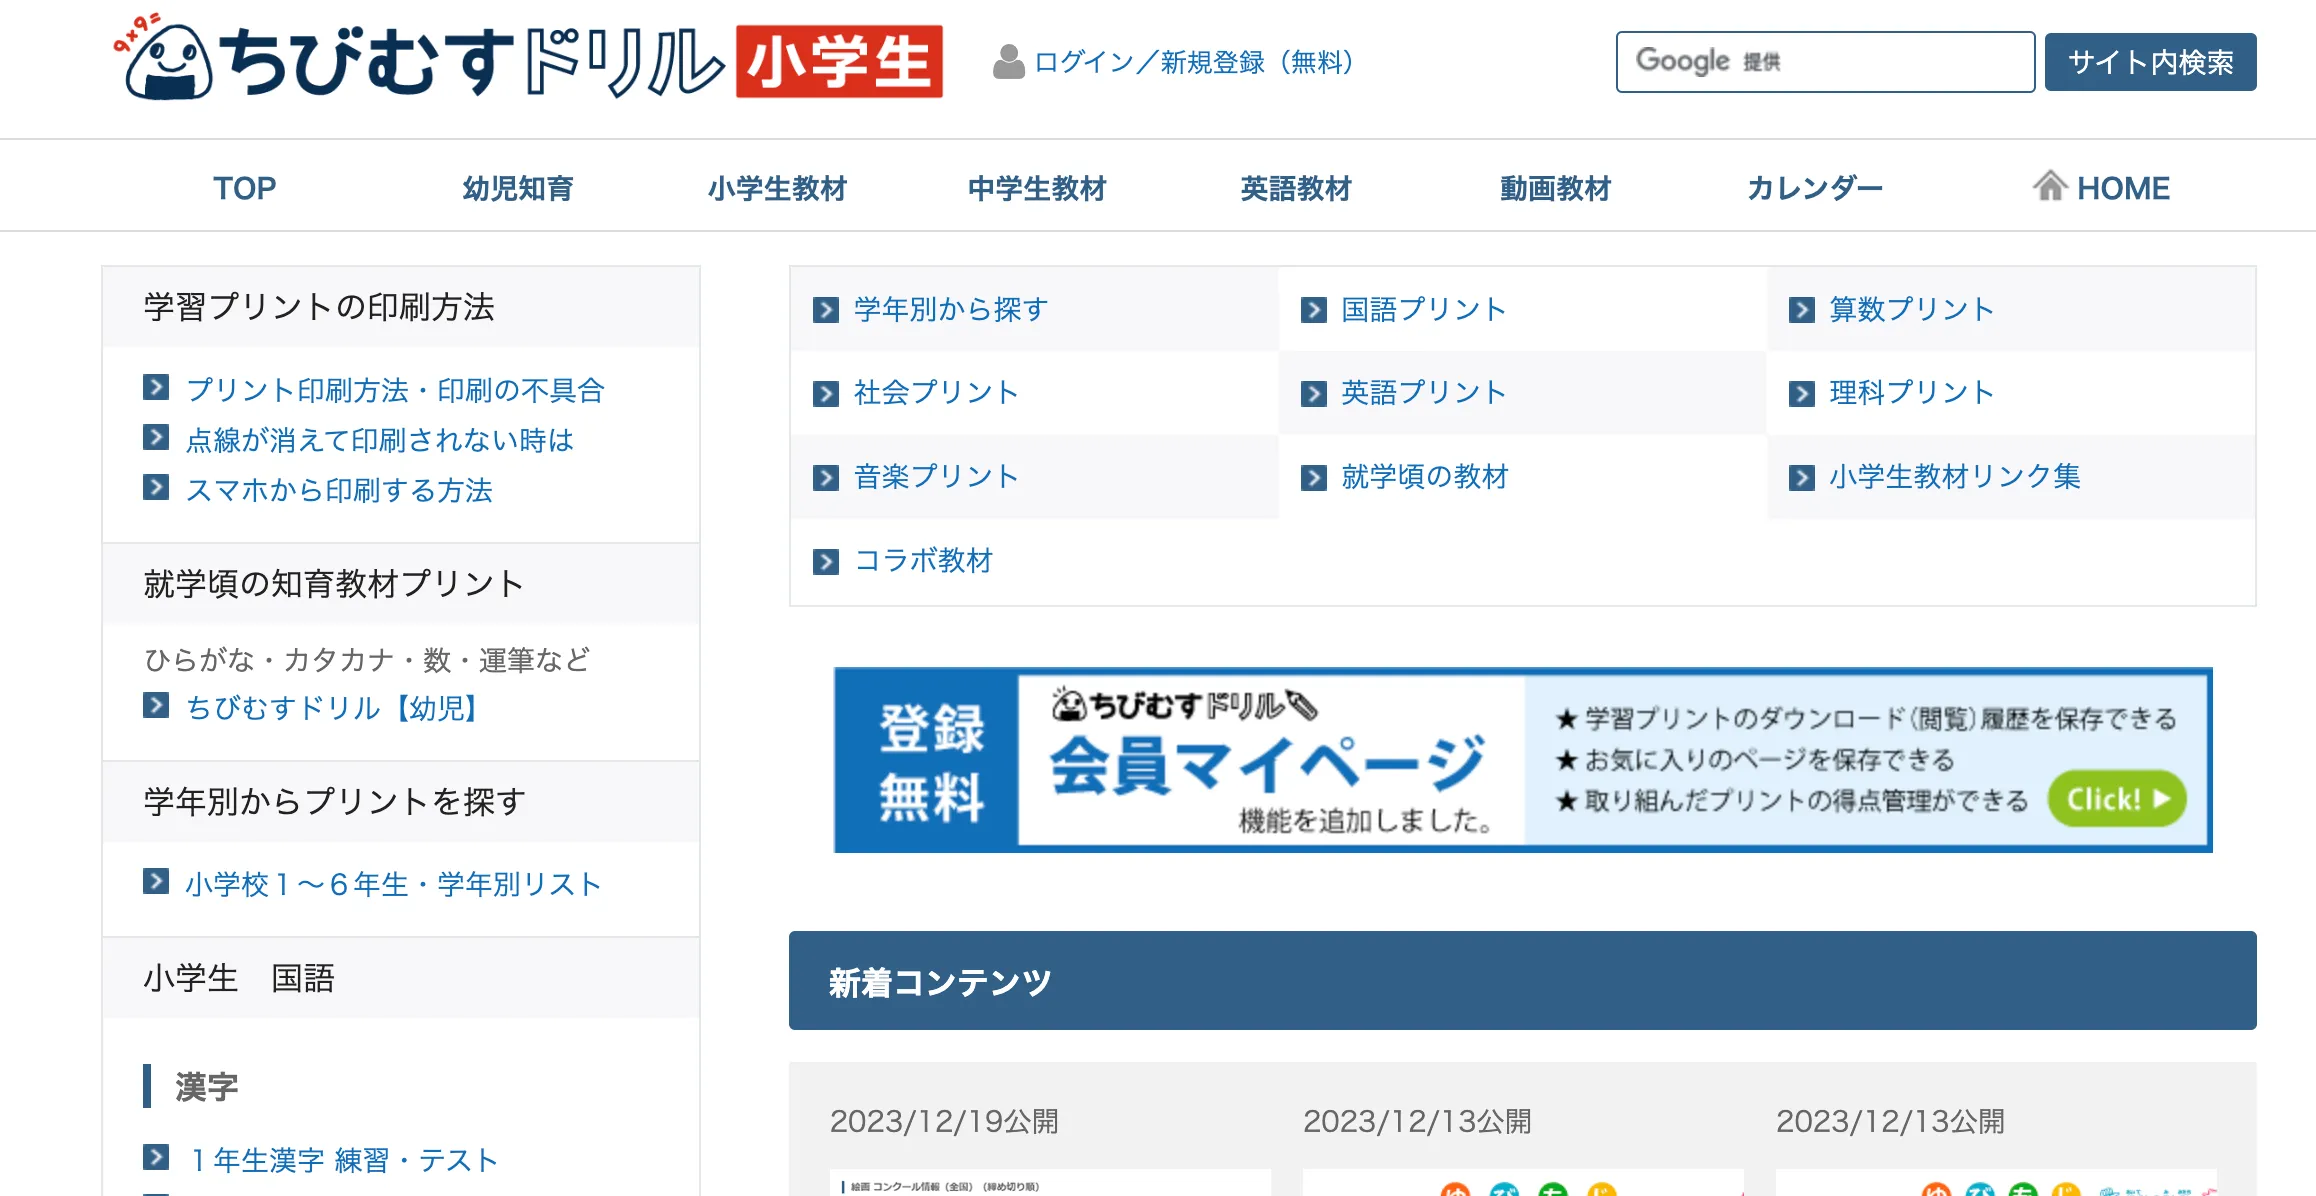Click arrow icon beside 算数プリント
2316x1196 pixels.
coord(1802,310)
